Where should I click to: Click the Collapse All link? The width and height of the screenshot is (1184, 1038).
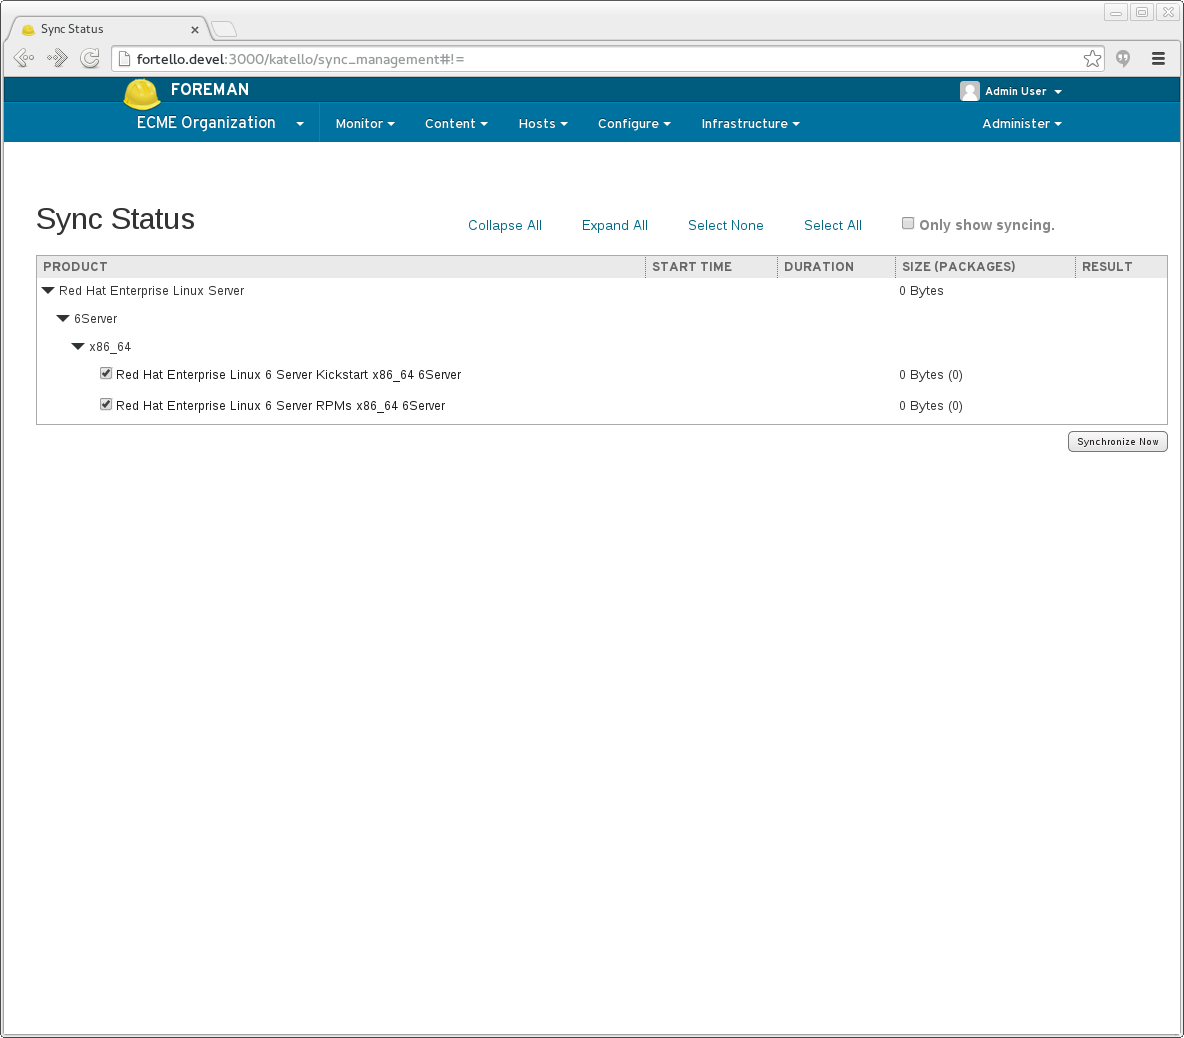(x=504, y=225)
